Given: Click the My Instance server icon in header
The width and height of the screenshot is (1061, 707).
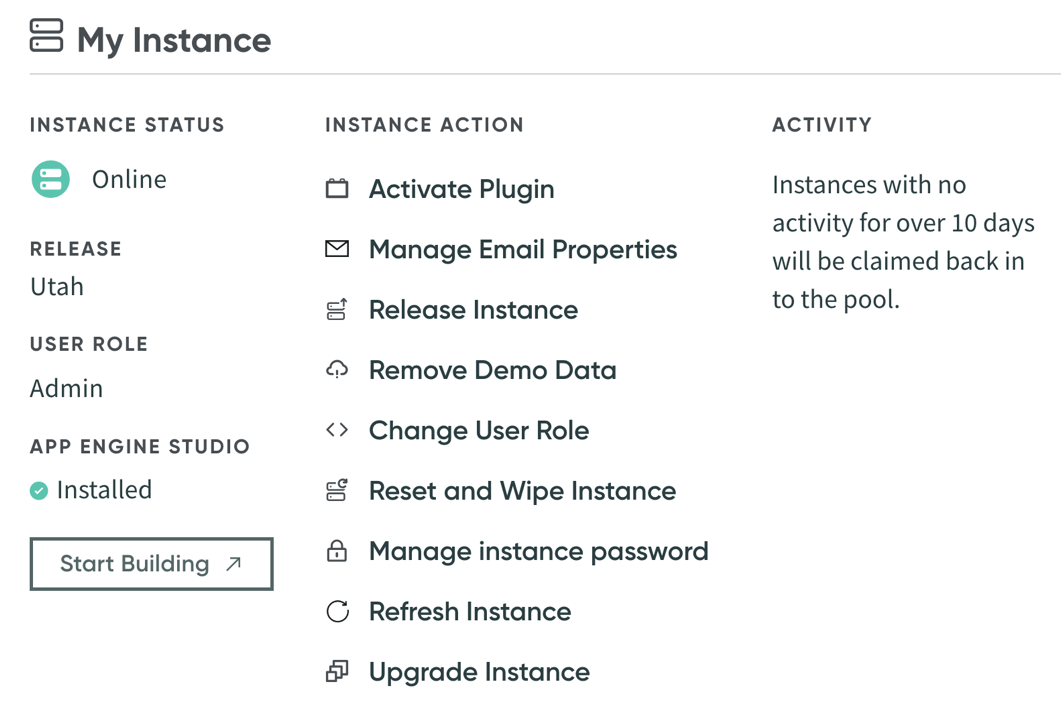Looking at the screenshot, I should pos(44,38).
